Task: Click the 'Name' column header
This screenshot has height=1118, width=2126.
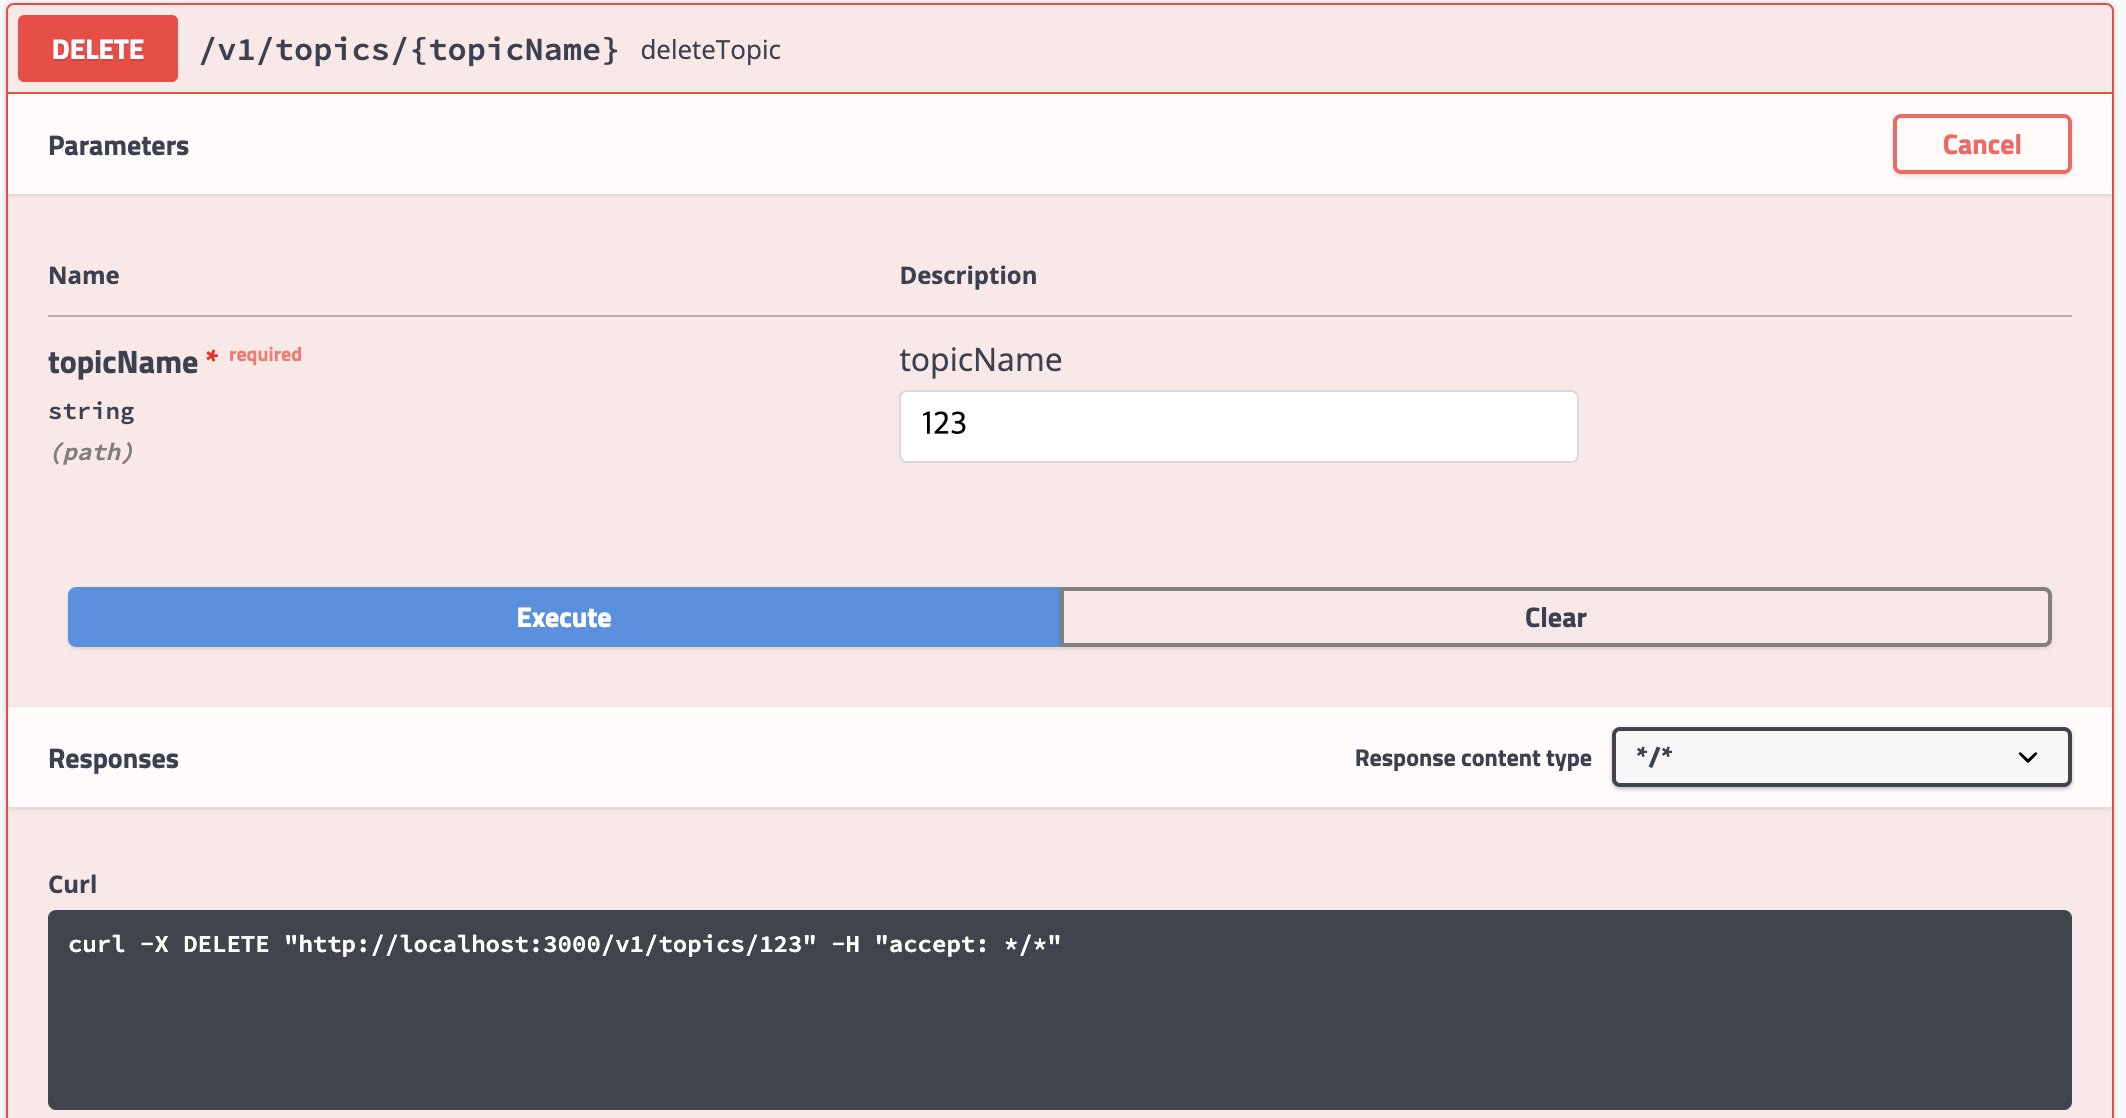Action: 84,276
